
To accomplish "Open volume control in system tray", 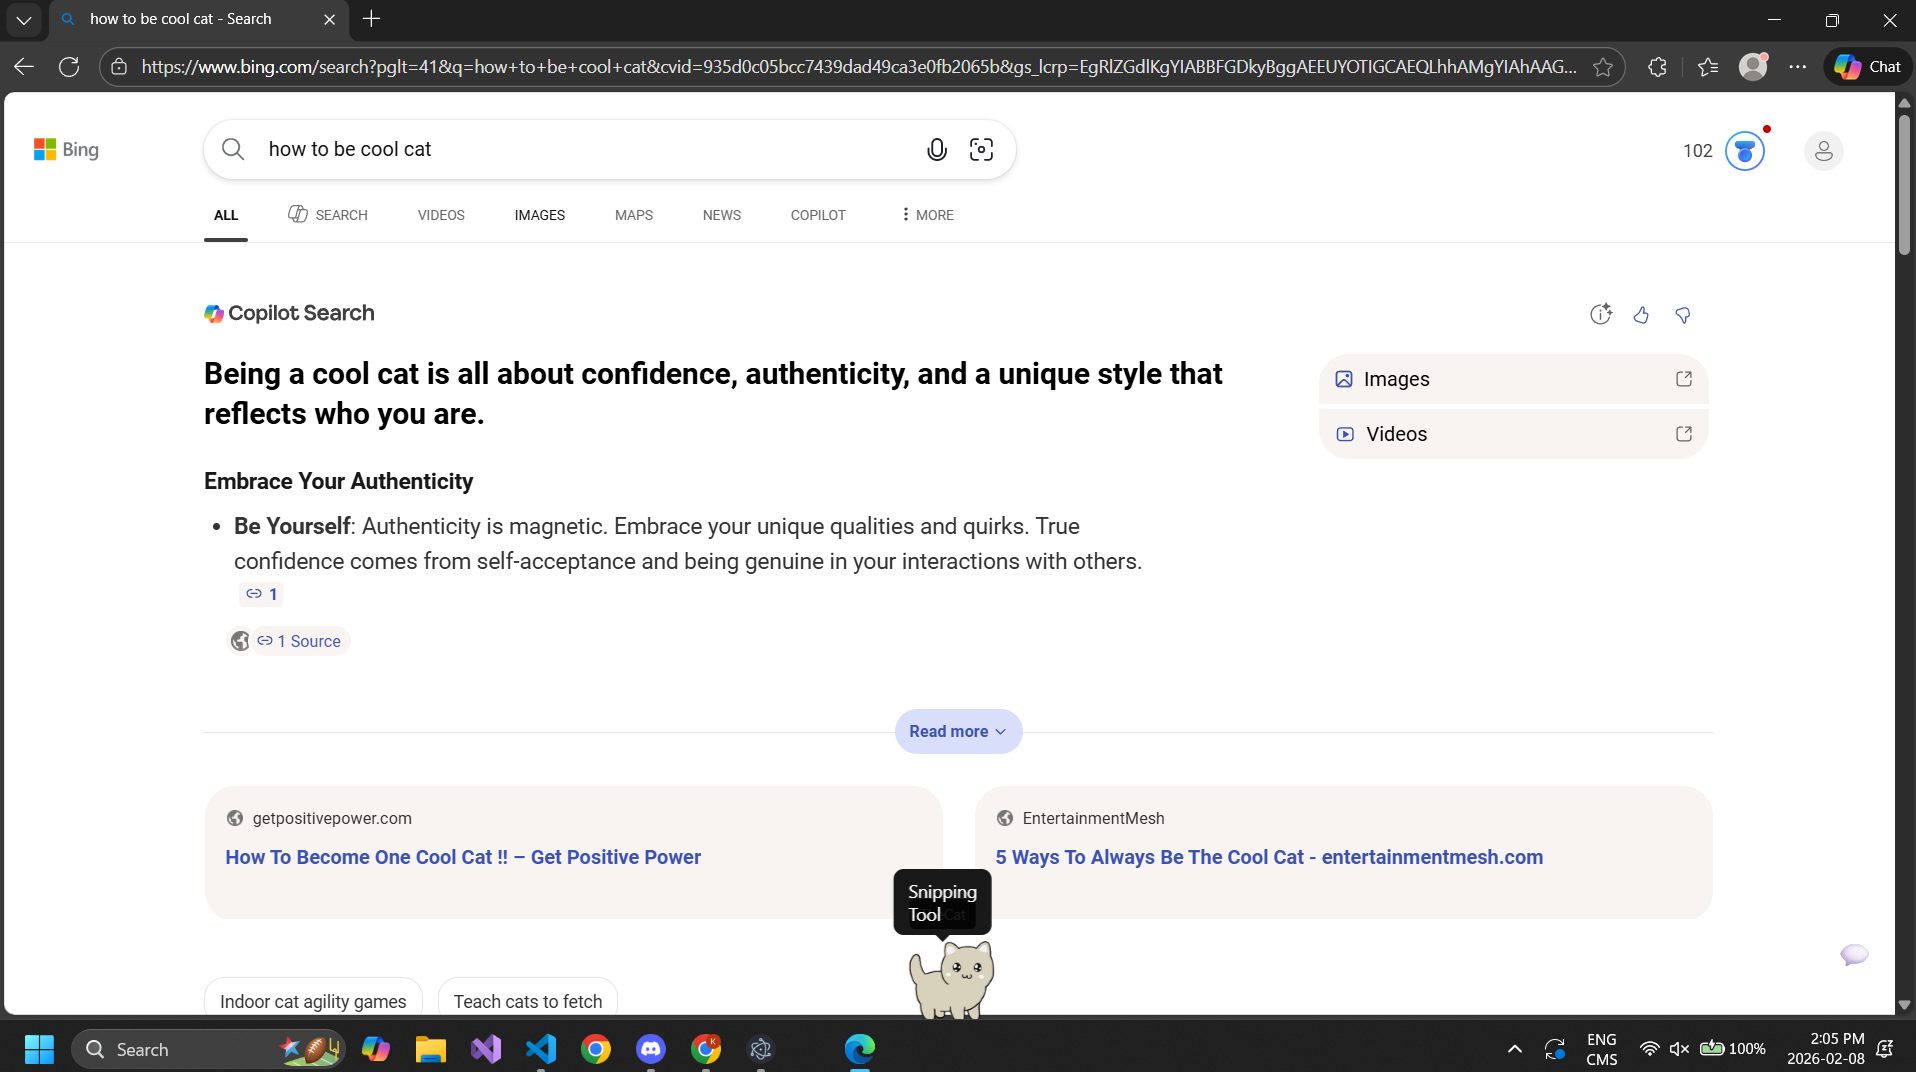I will [1679, 1049].
